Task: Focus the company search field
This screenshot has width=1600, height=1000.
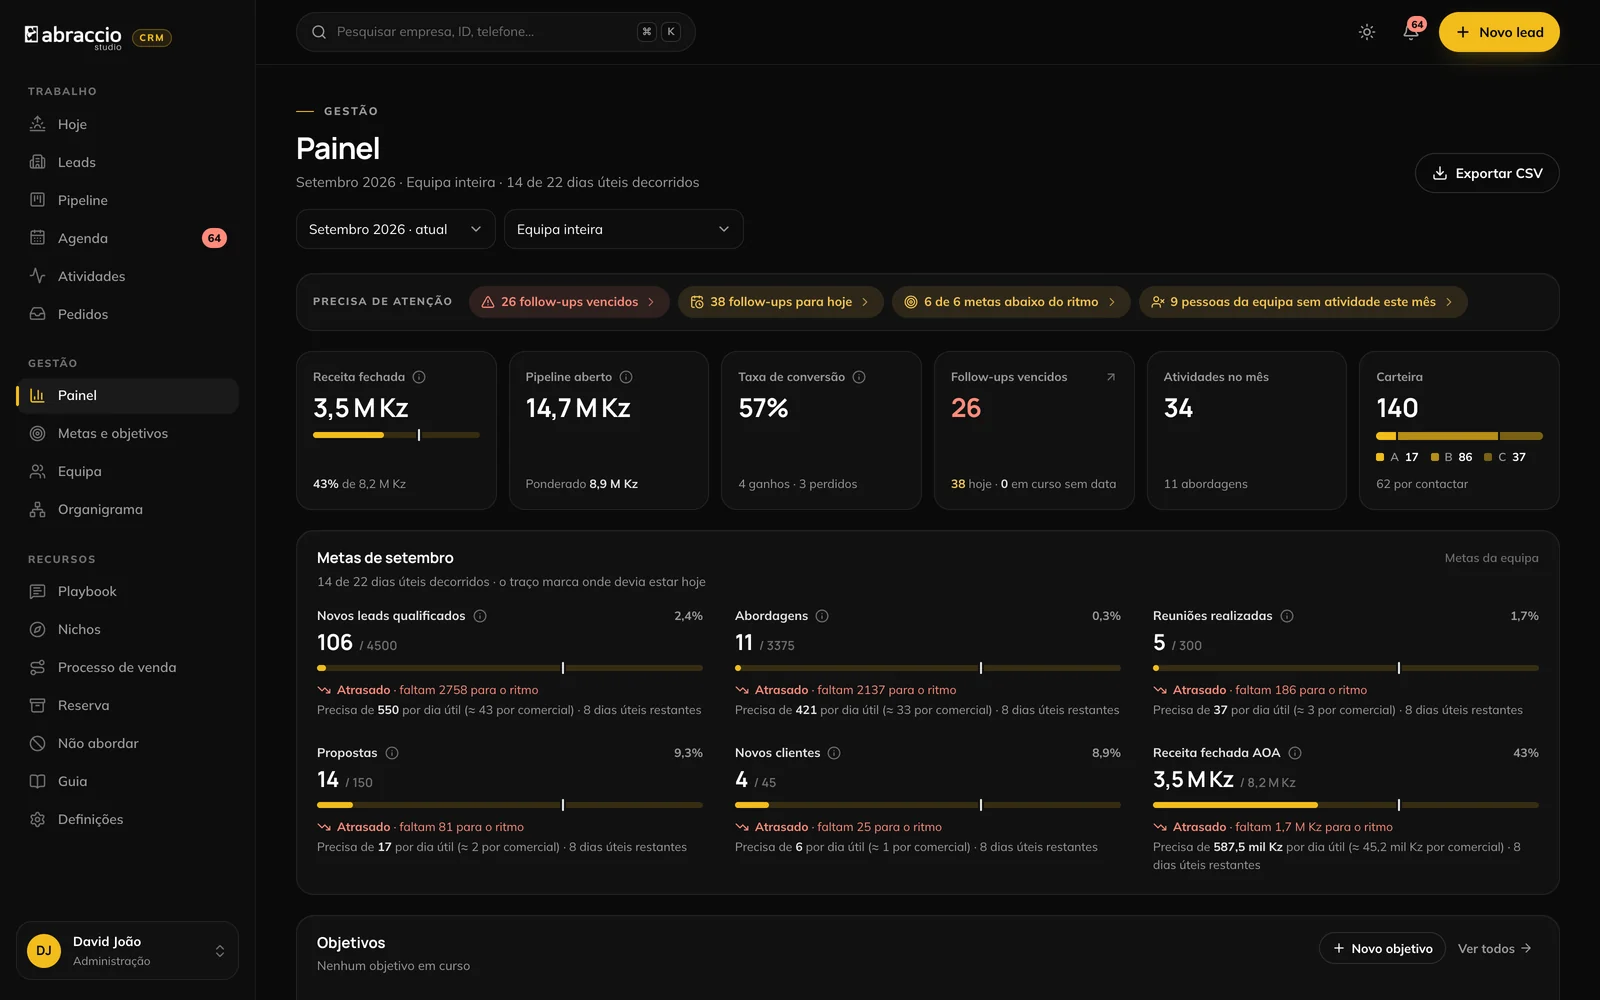Action: tap(496, 32)
